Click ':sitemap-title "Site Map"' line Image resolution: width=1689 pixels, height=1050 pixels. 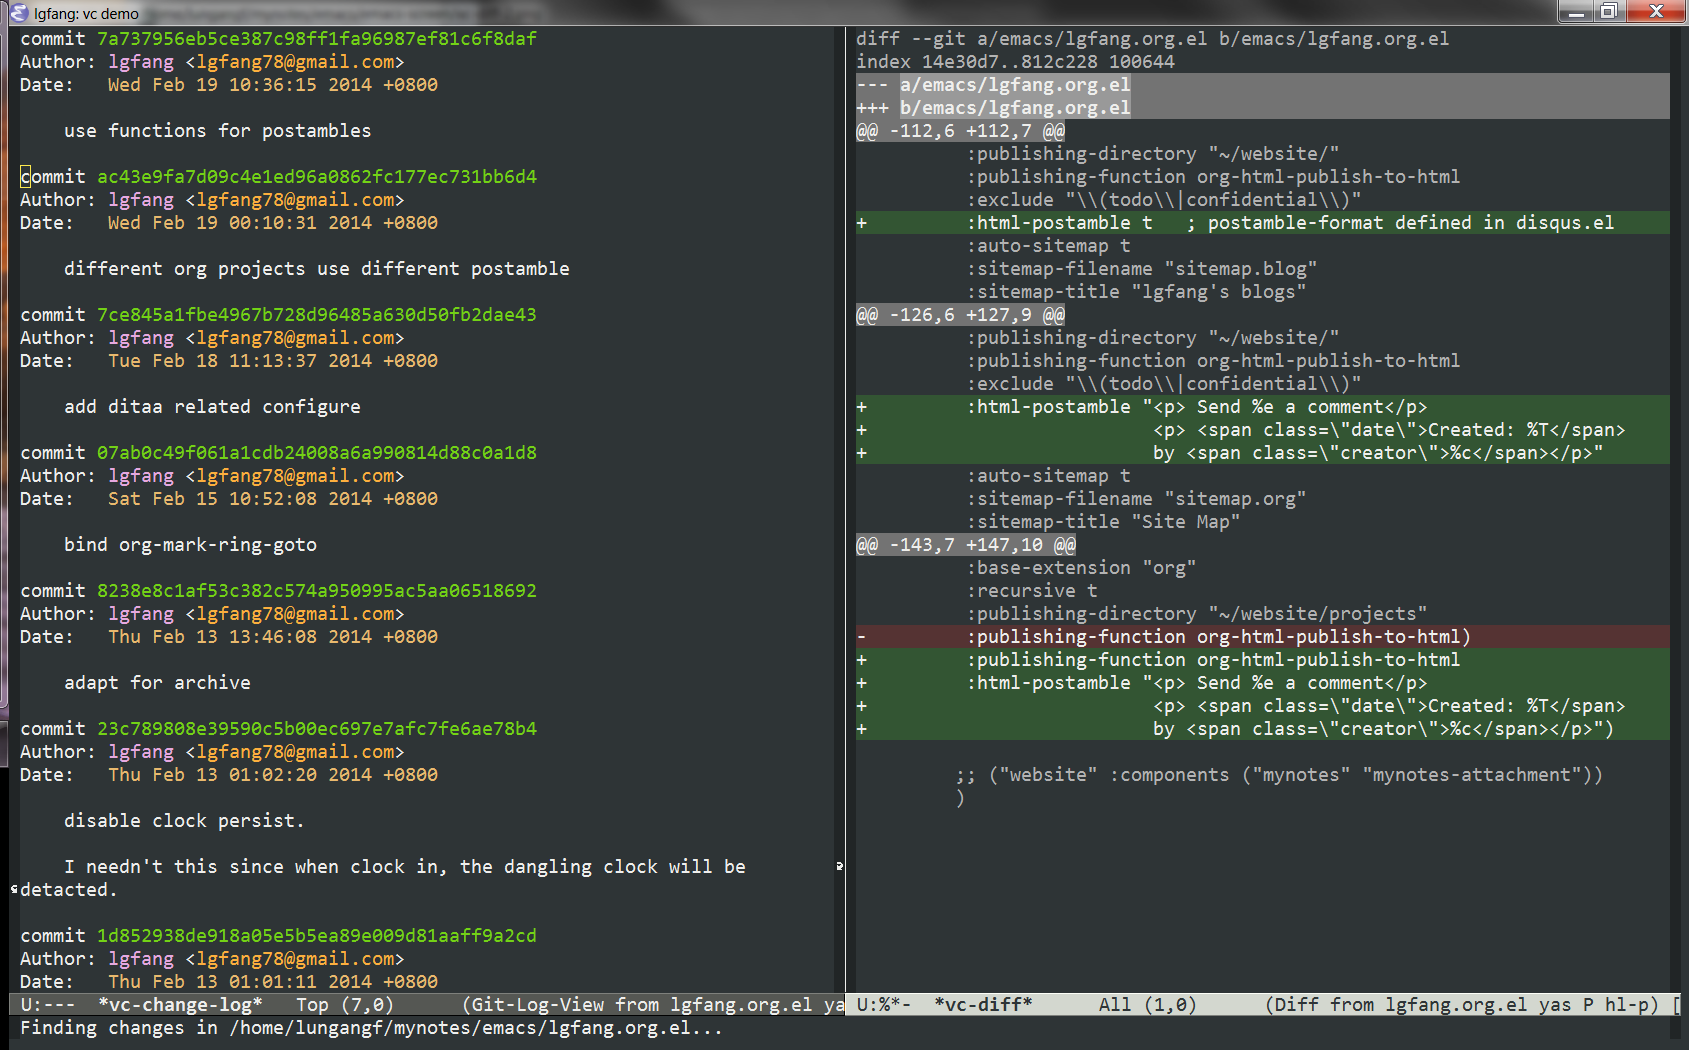pos(1103,522)
